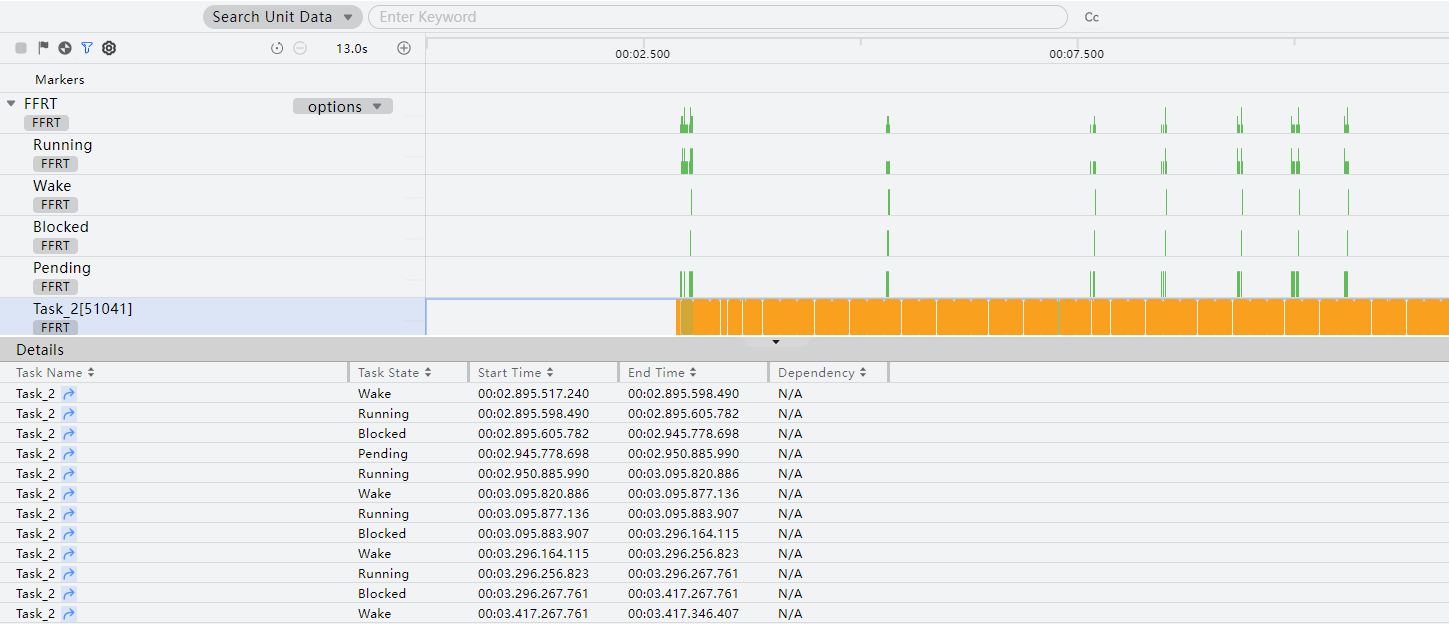
Task: Select the Running FFRT track row
Action: pyautogui.click(x=212, y=154)
